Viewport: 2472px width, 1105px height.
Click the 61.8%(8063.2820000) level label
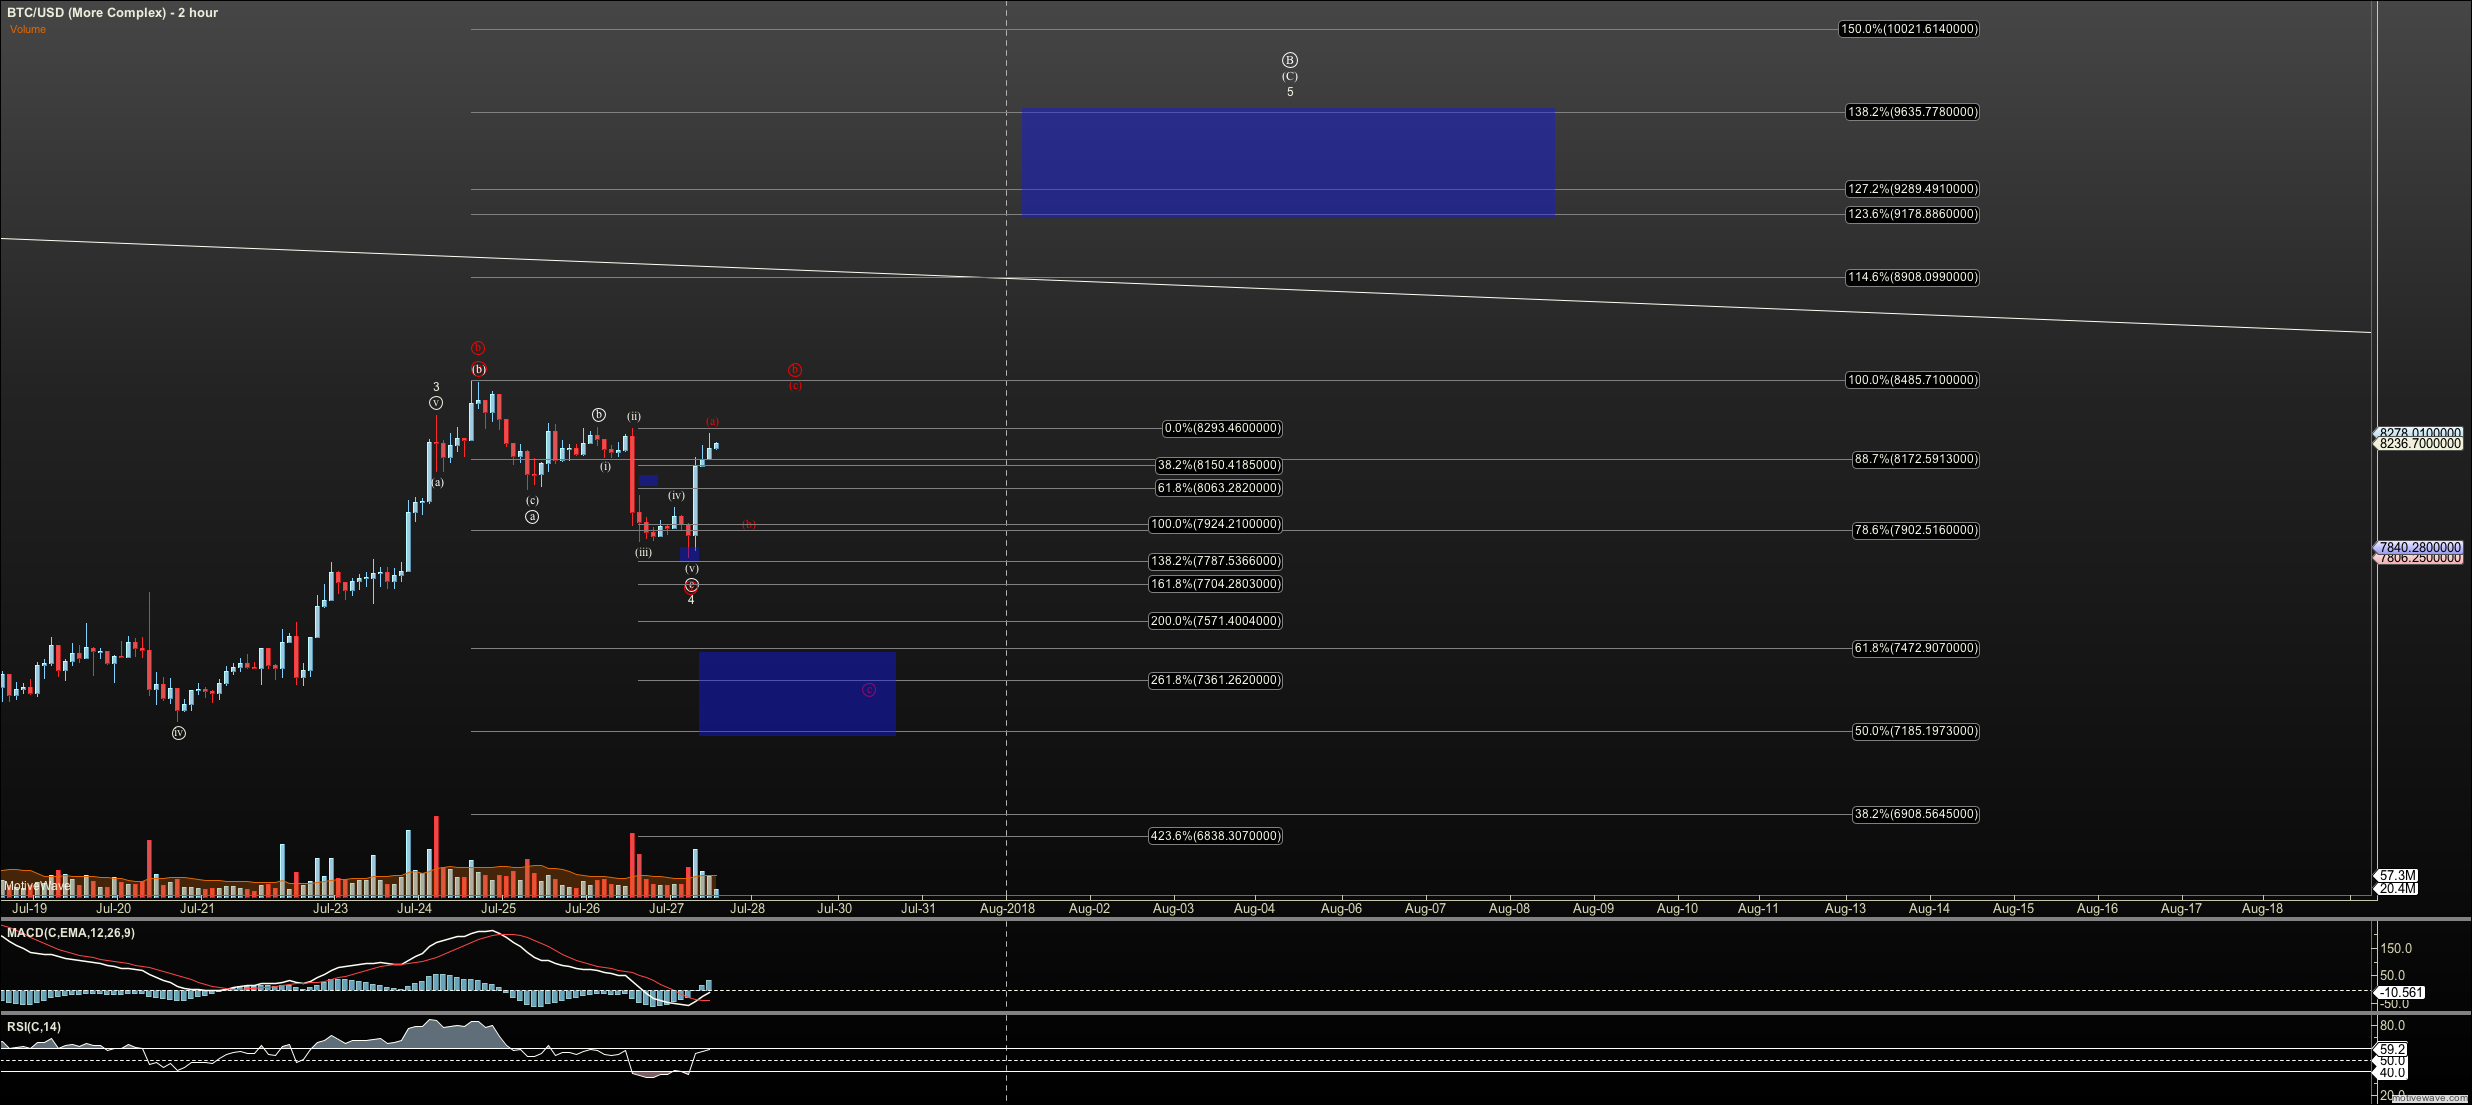[1219, 488]
